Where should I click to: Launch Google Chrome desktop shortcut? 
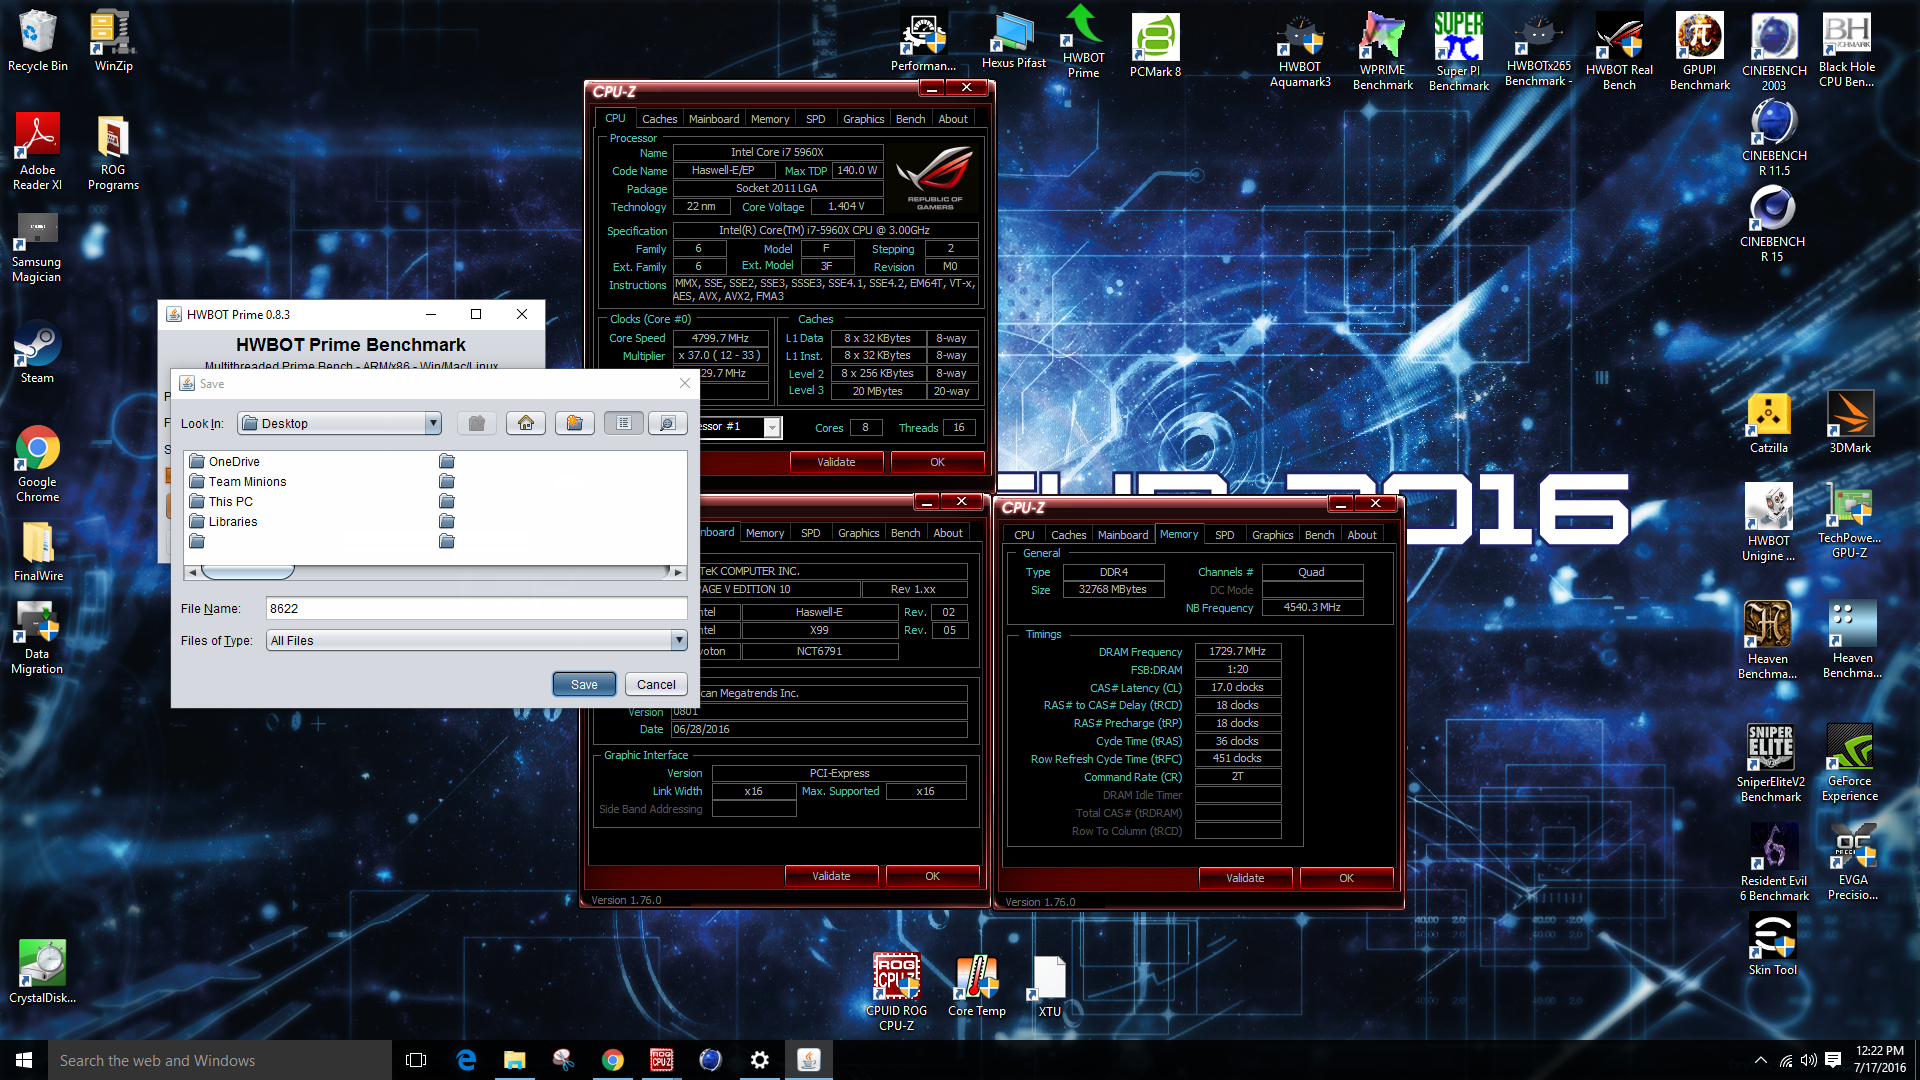[37, 465]
